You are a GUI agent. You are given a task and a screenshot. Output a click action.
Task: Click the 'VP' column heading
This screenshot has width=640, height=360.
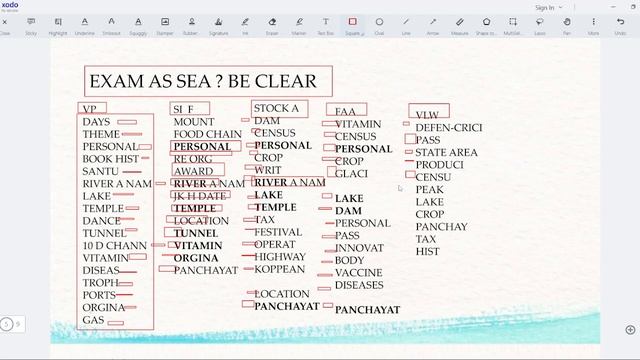click(89, 109)
